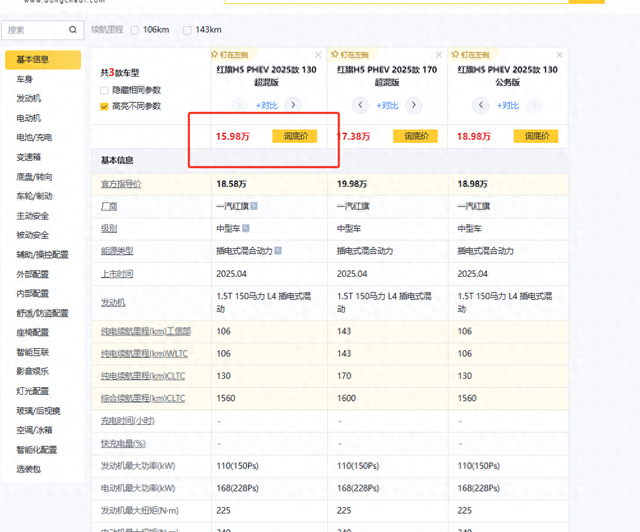Image resolution: width=640 pixels, height=532 pixels.
Task: Open 快充电量(%) parameter link
Action: coord(123,443)
